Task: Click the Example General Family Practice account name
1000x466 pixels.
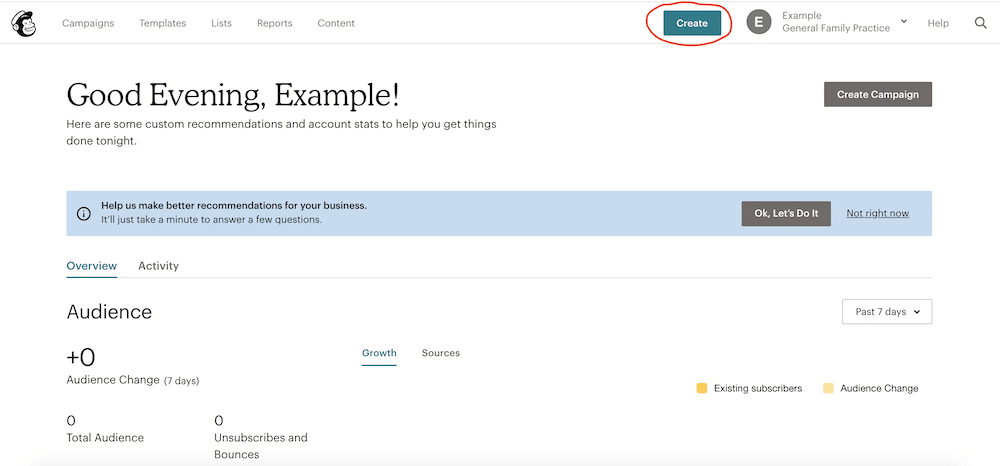Action: point(835,22)
